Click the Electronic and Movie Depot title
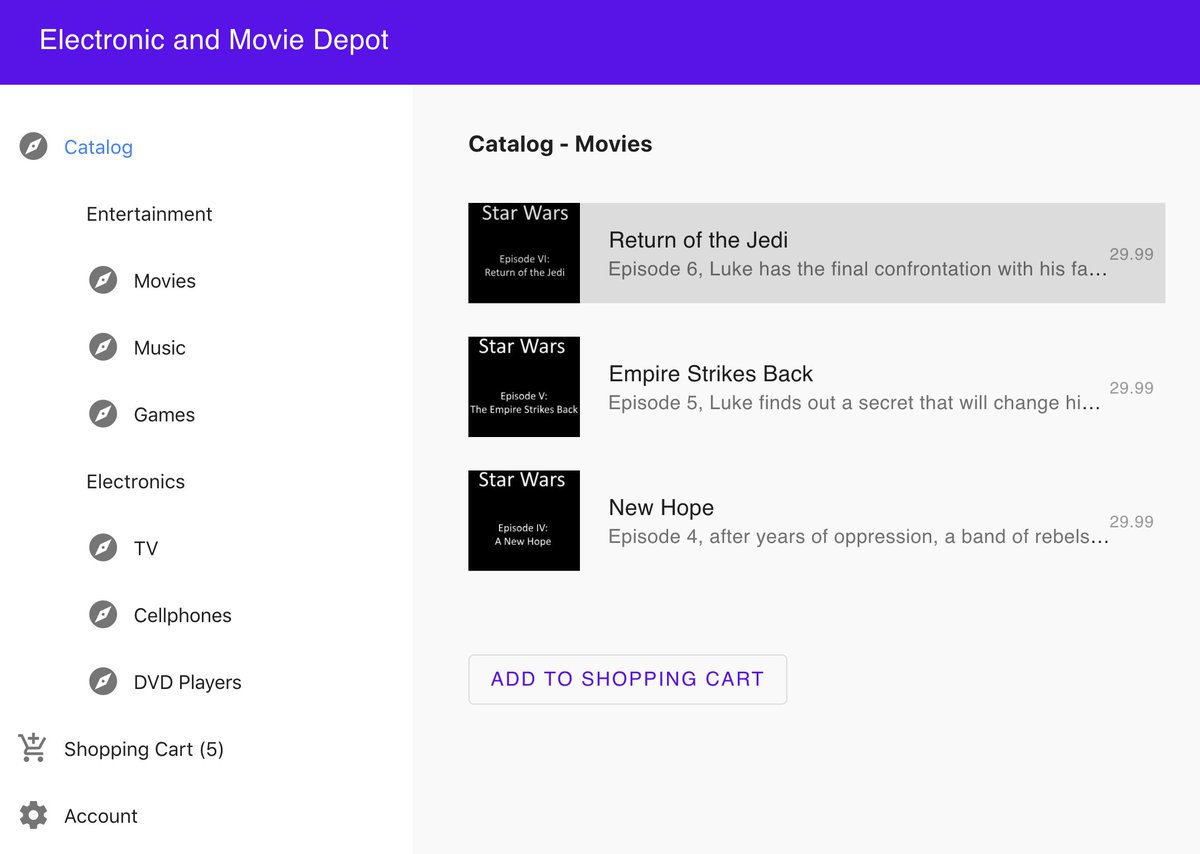 [x=214, y=40]
